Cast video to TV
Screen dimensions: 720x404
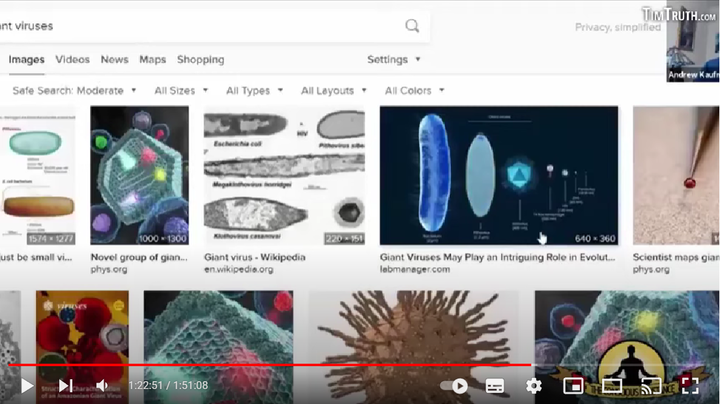click(x=651, y=386)
